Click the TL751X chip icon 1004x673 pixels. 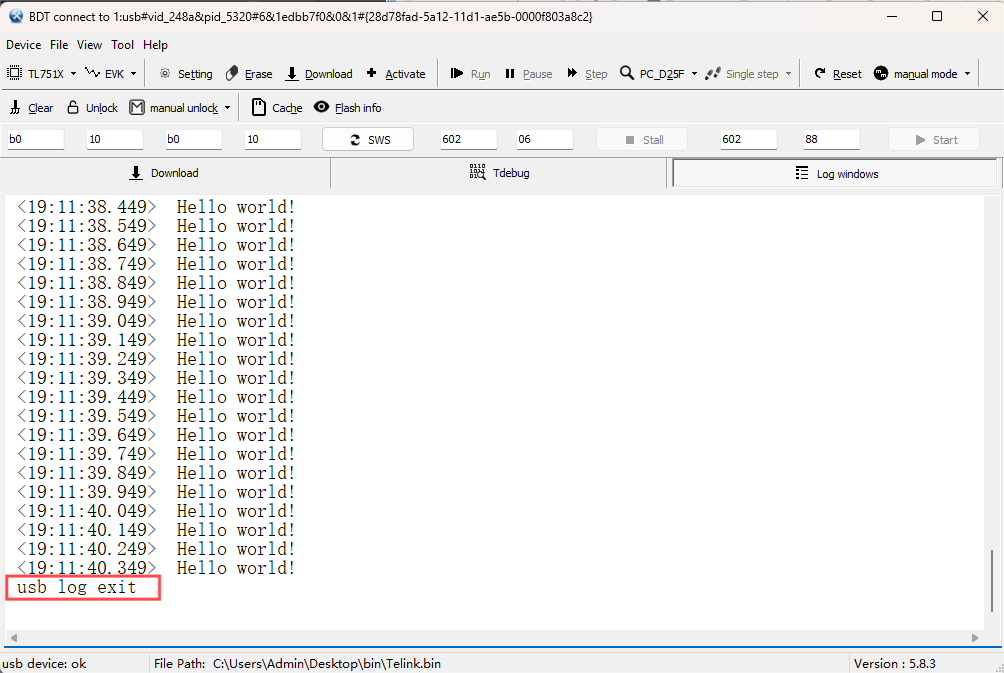14,73
